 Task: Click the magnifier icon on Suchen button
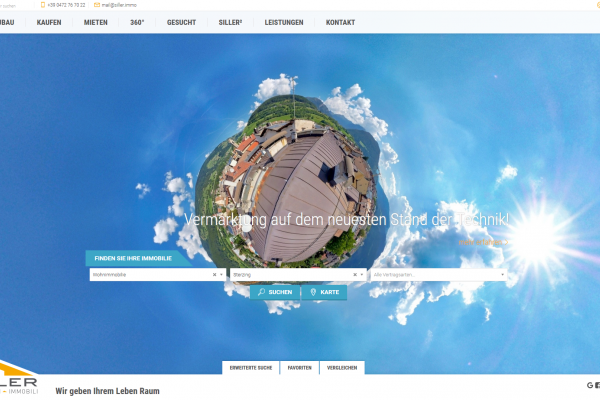pyautogui.click(x=261, y=292)
